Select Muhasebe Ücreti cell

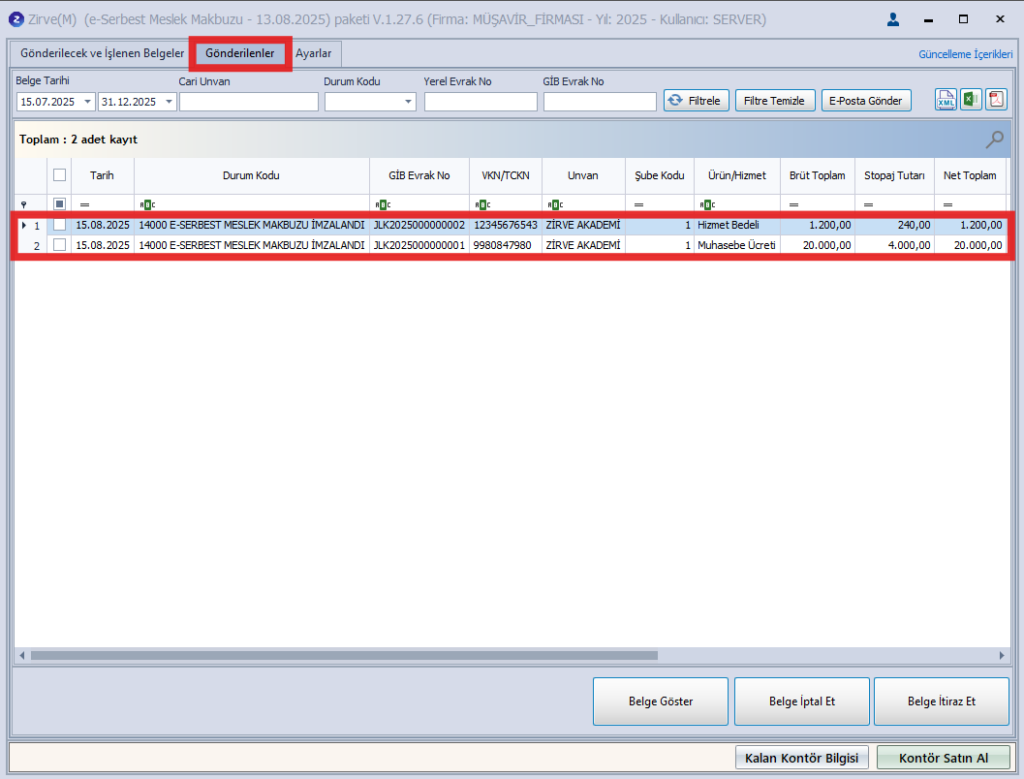pos(737,245)
